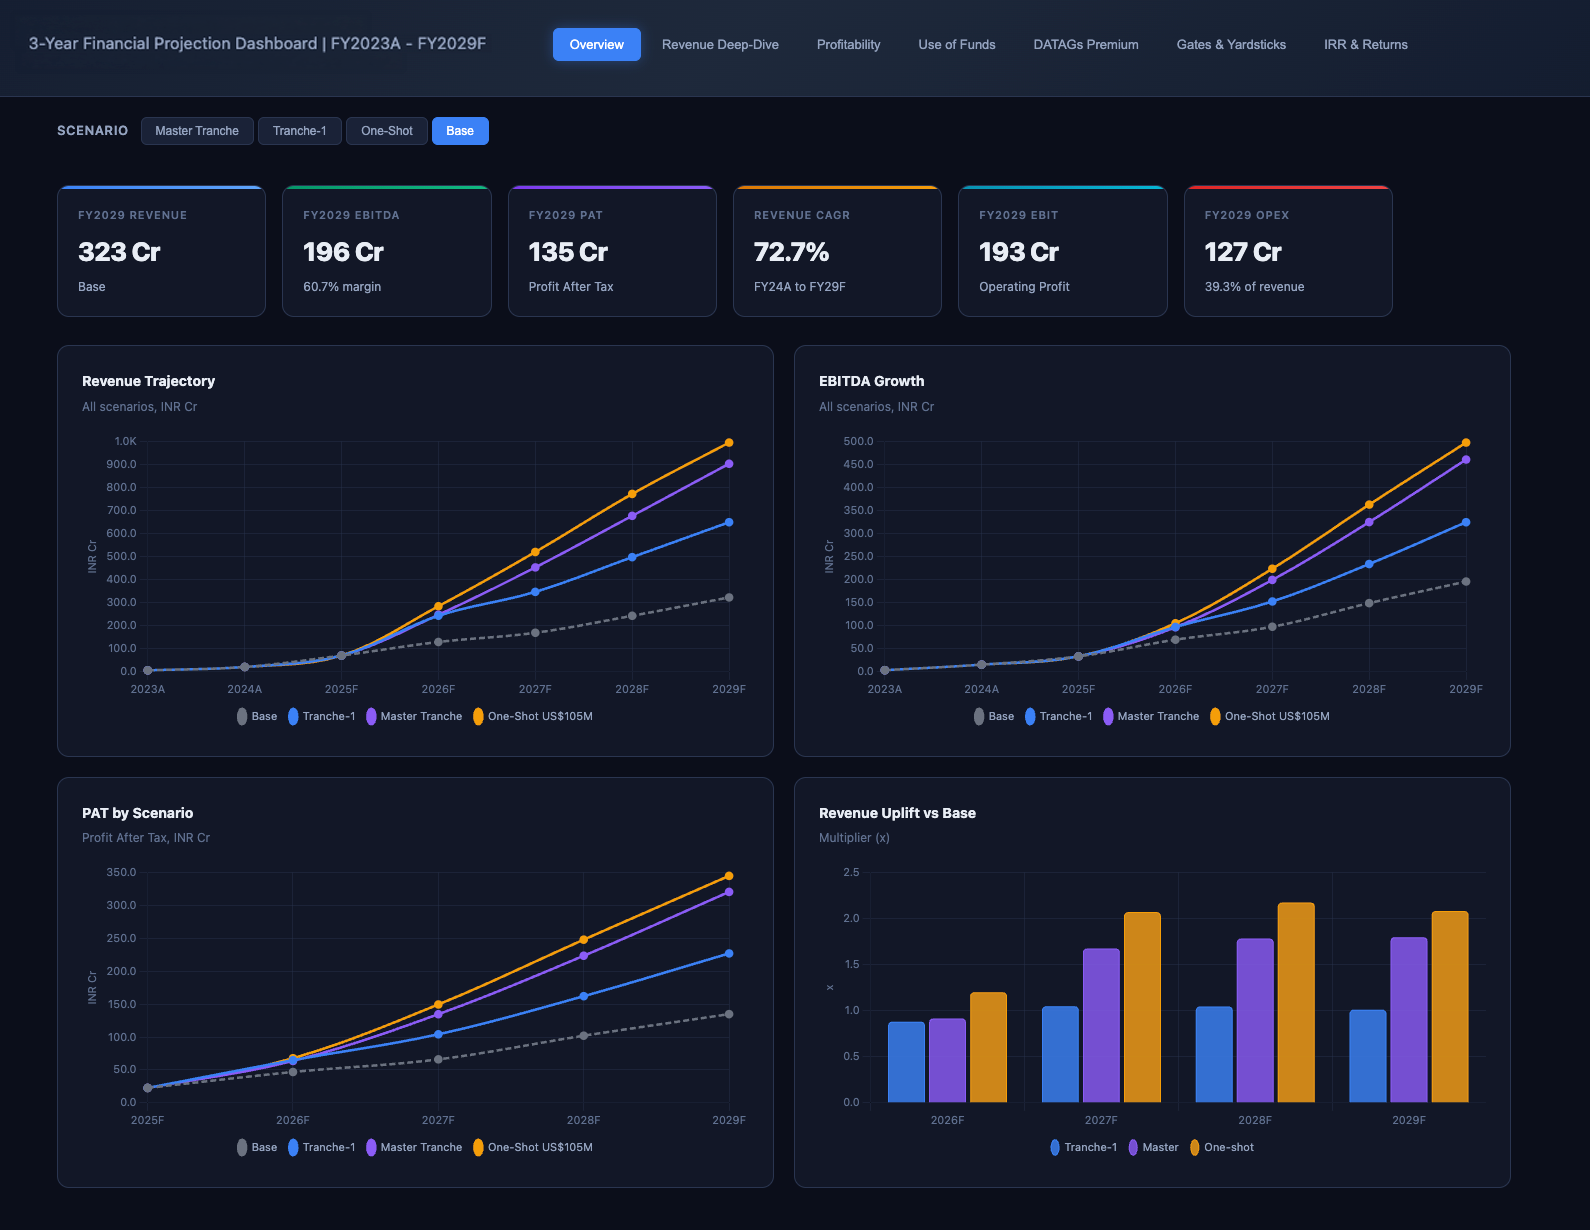
Task: Select the Master Tranche scenario
Action: click(x=197, y=131)
